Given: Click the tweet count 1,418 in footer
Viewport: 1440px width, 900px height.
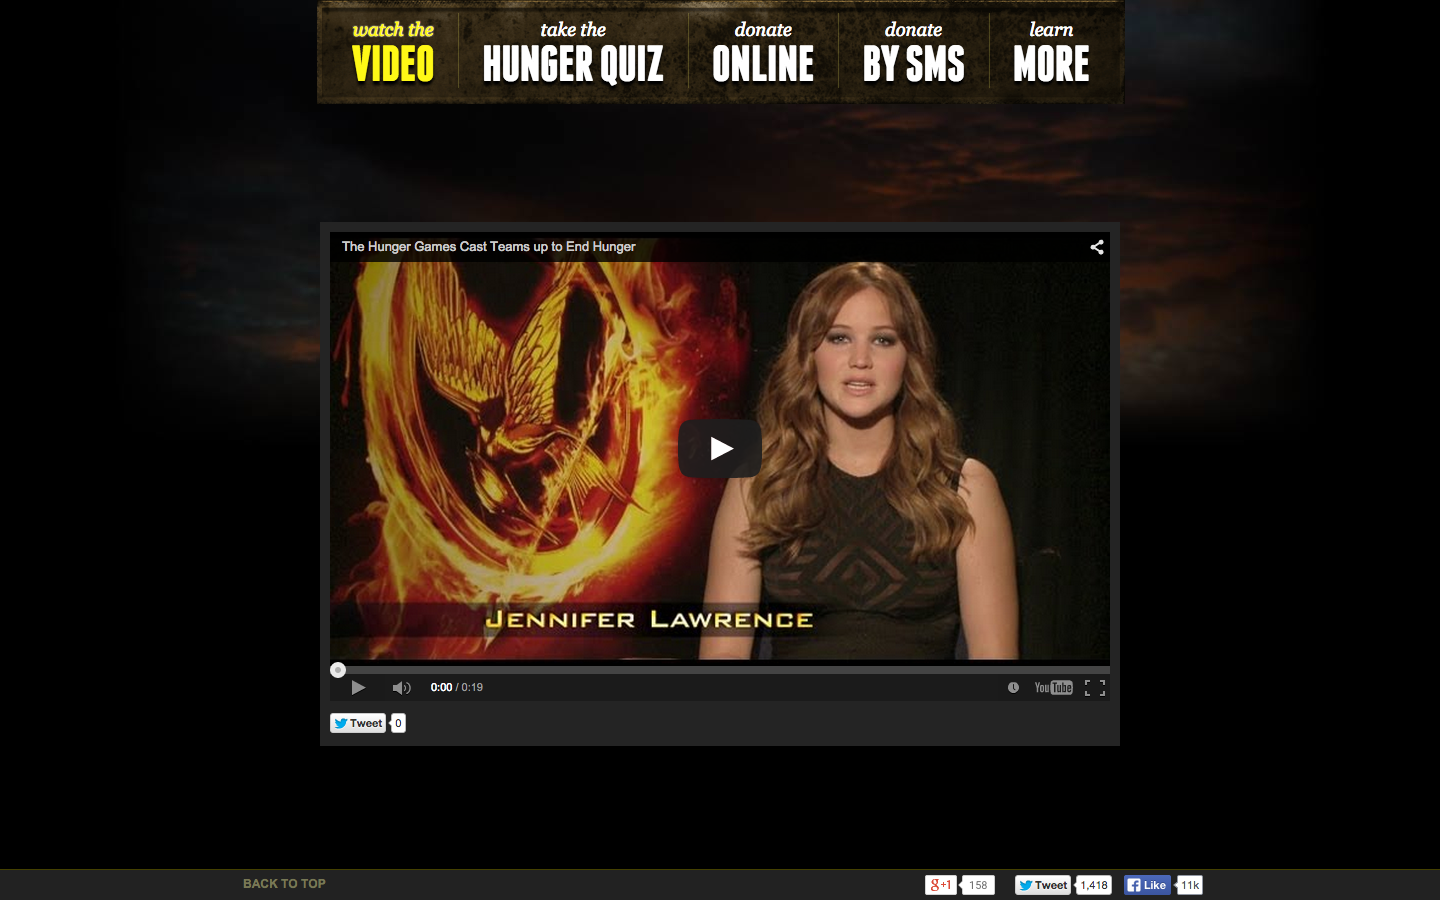Looking at the screenshot, I should coord(1094,885).
